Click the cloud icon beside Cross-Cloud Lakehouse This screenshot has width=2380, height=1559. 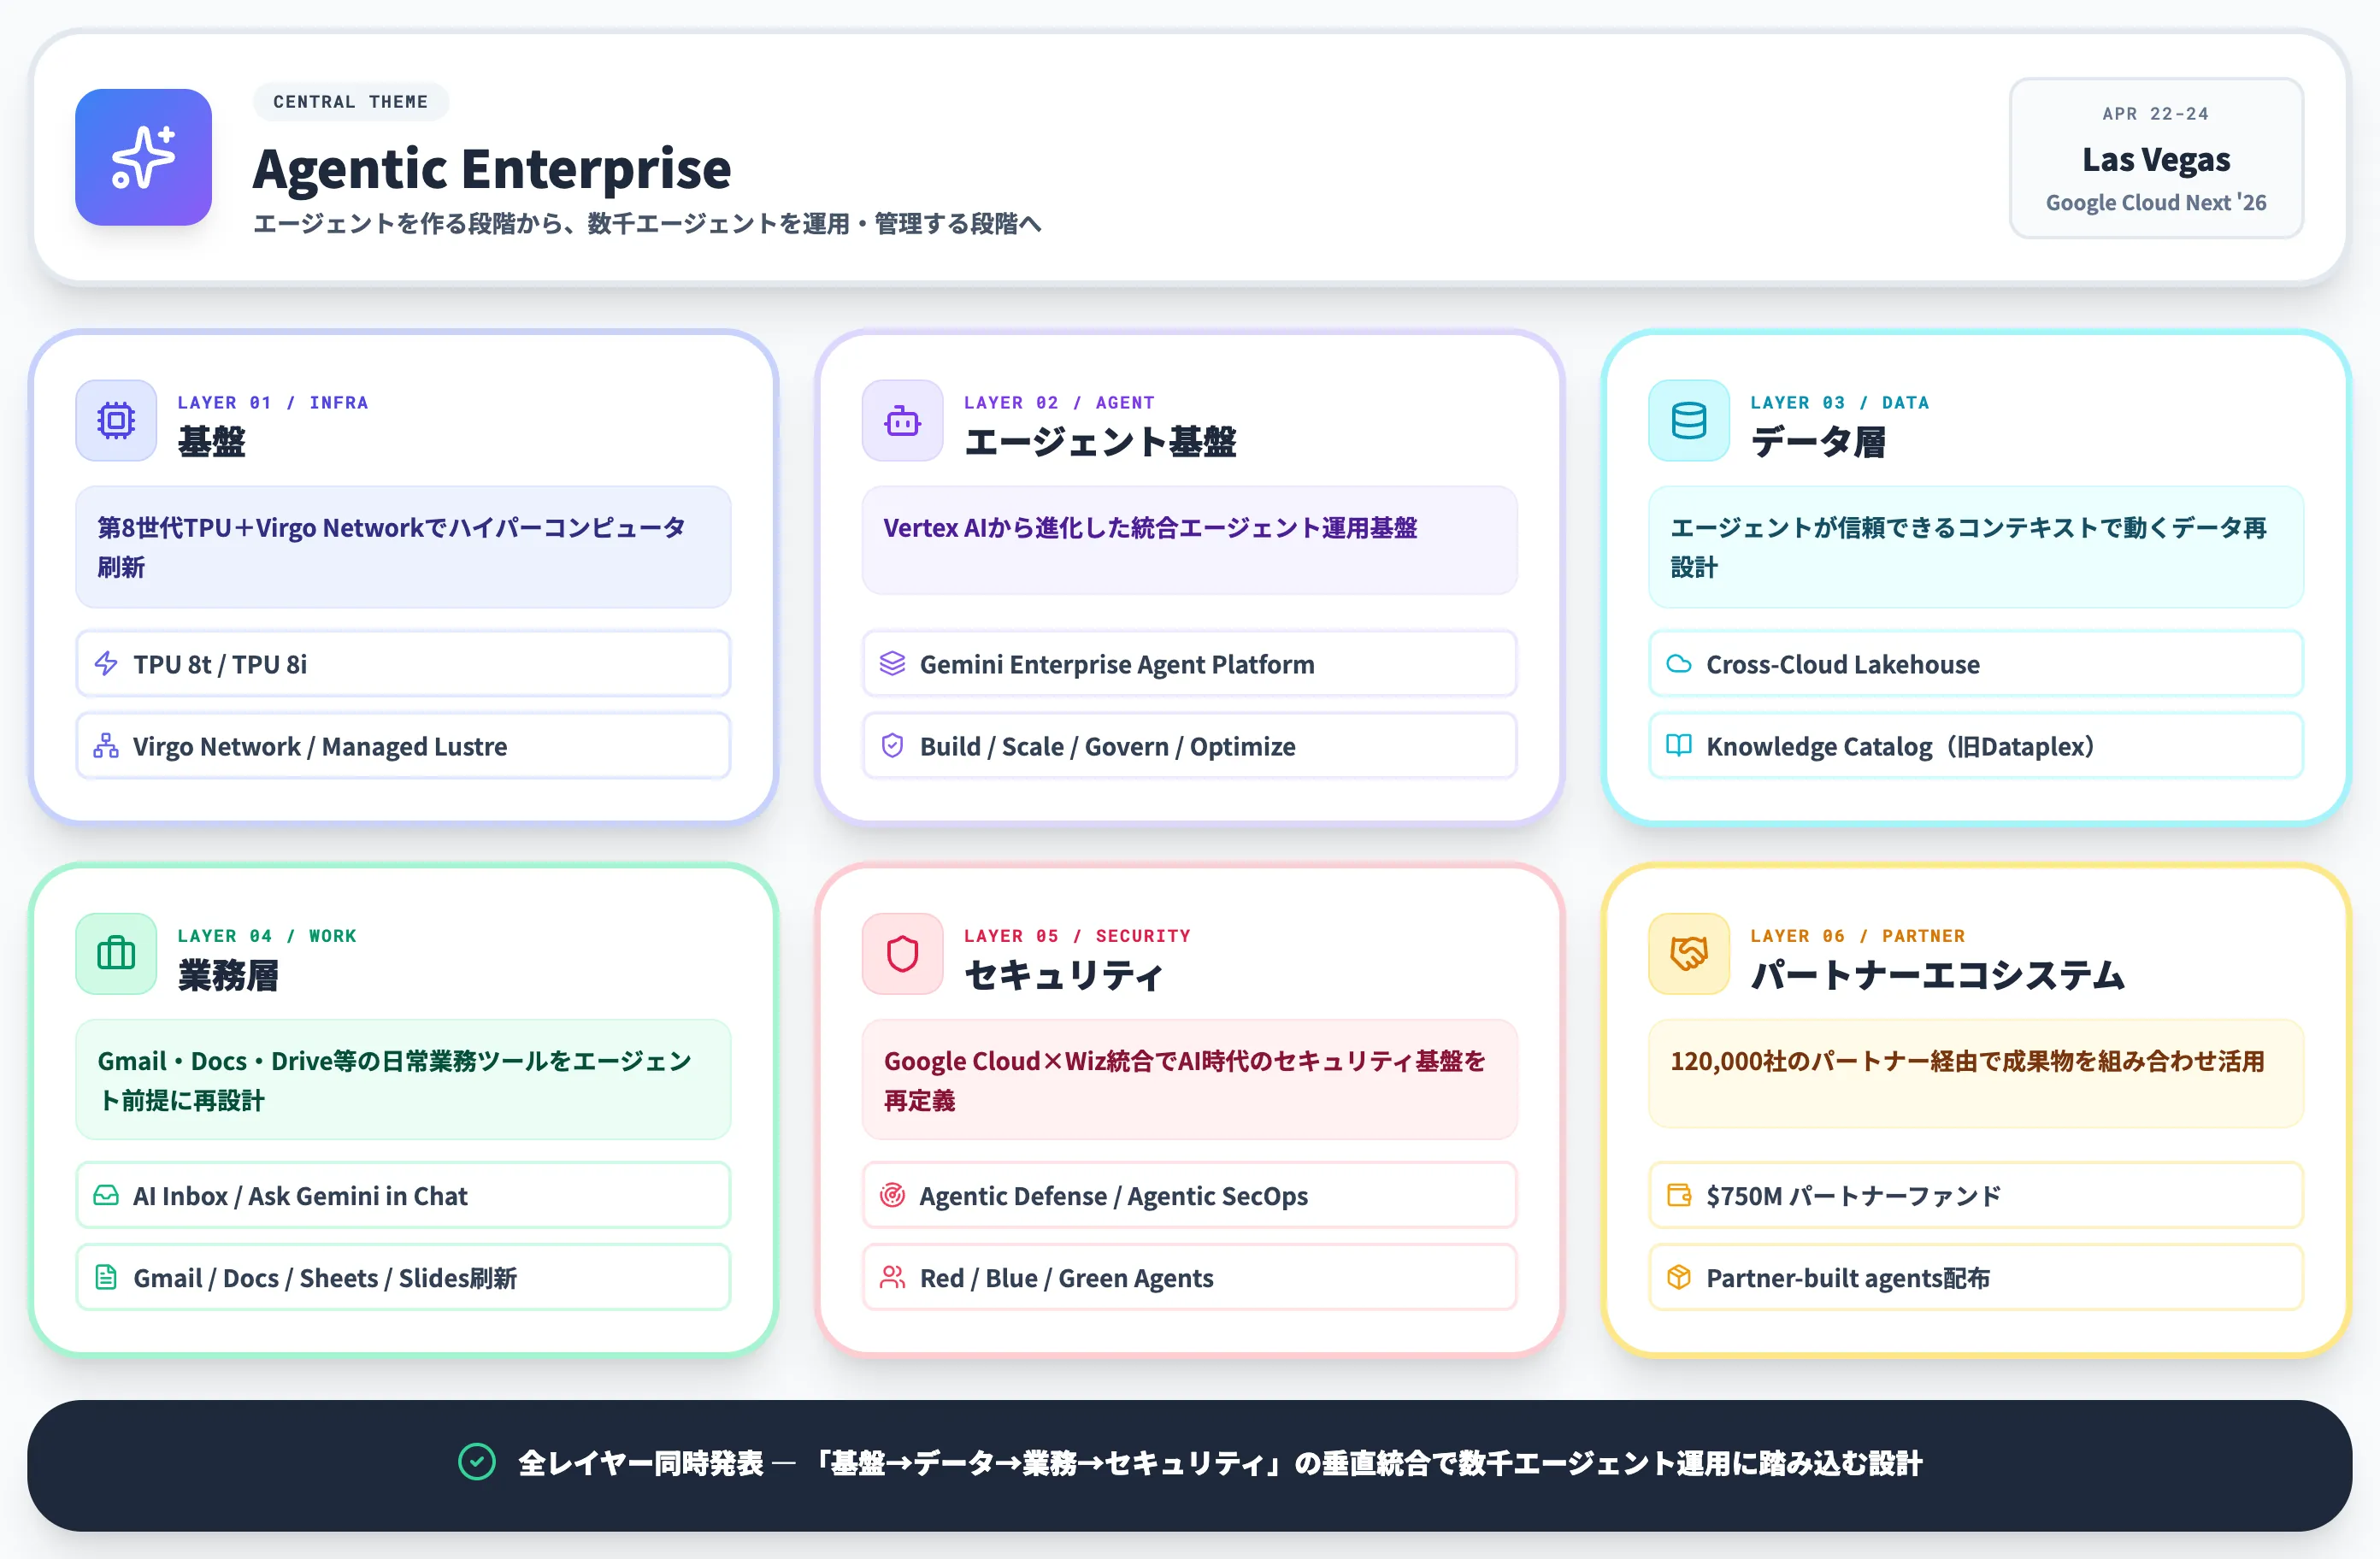point(1679,663)
